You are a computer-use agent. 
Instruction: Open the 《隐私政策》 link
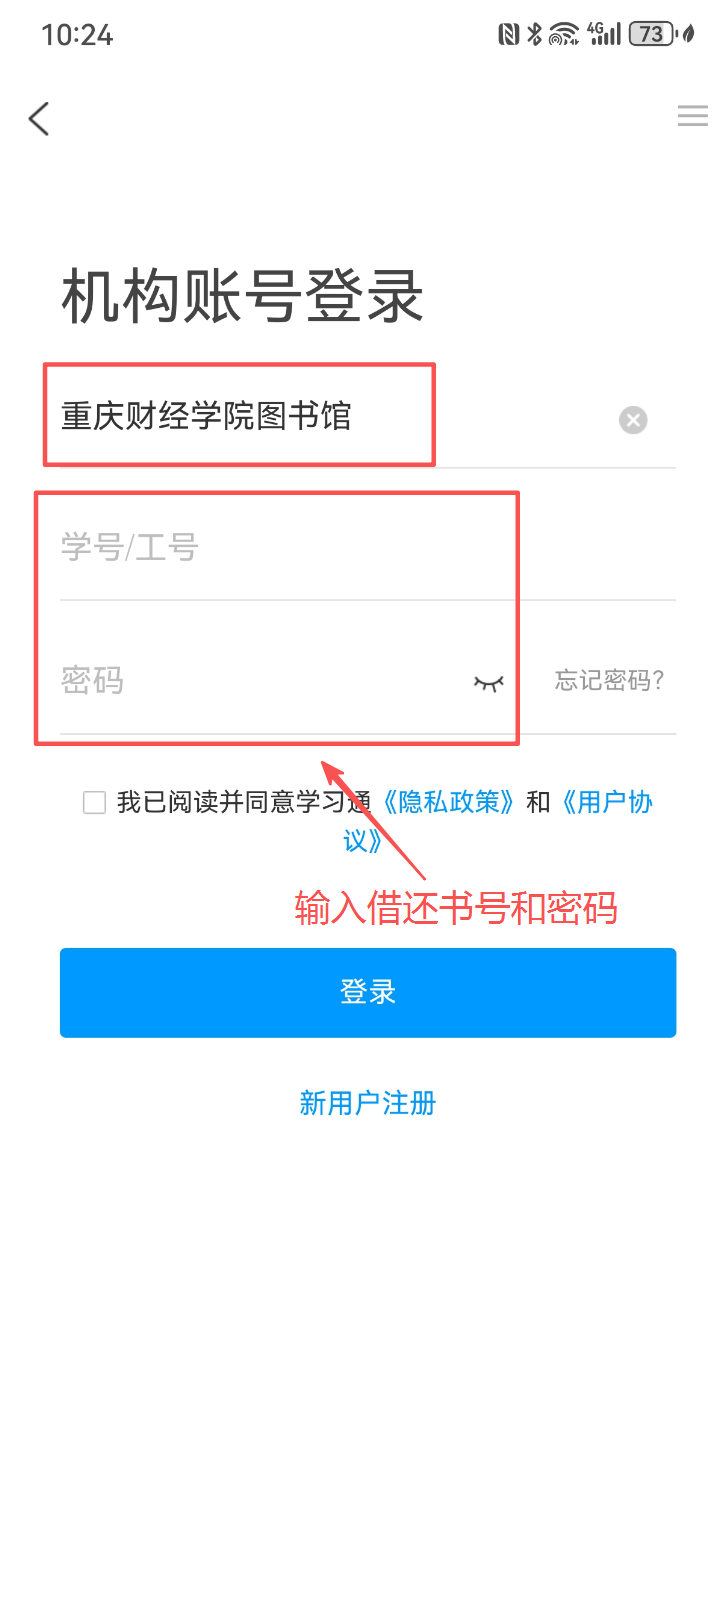click(x=448, y=802)
